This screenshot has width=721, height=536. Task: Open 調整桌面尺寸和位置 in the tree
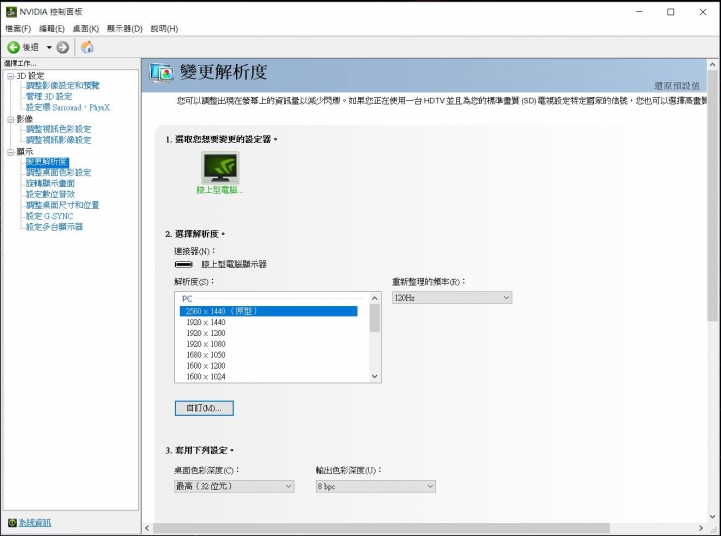[63, 205]
